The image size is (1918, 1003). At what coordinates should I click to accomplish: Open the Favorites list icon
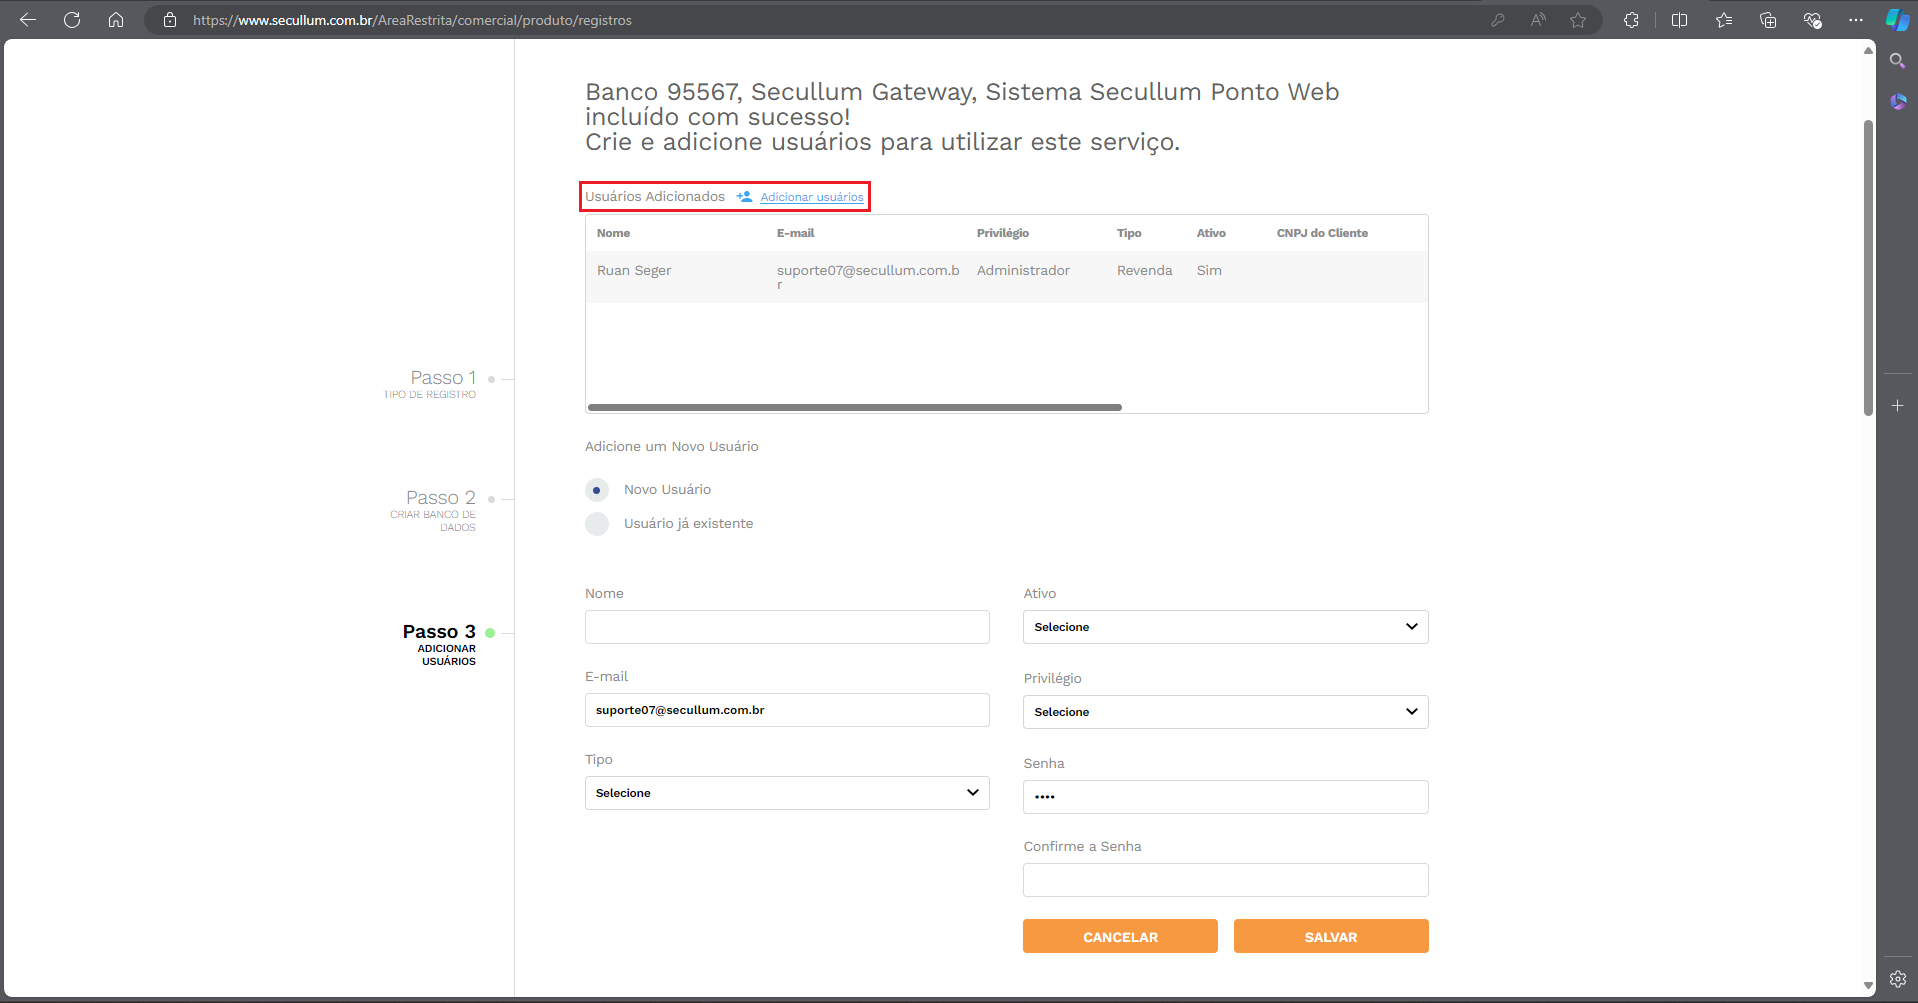[1724, 20]
